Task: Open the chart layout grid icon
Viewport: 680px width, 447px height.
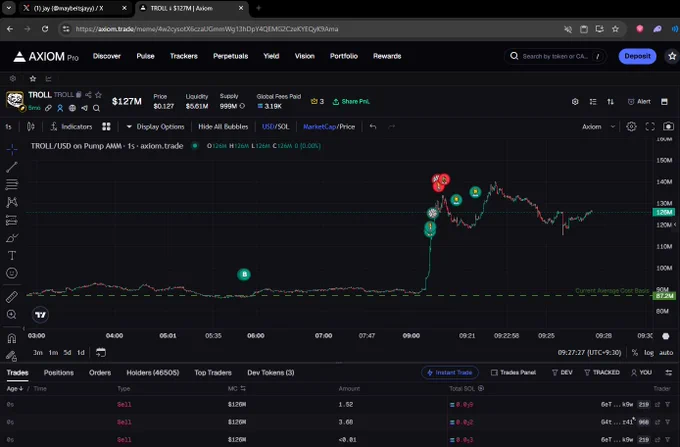Action: coord(106,127)
